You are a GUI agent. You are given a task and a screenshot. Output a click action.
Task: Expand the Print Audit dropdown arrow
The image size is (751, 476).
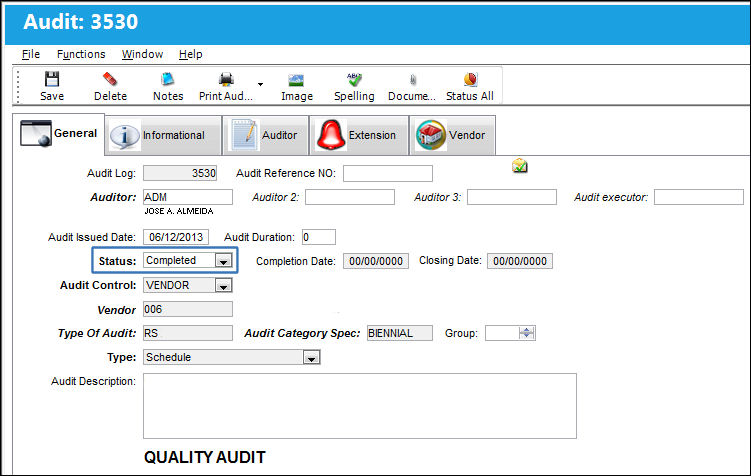(261, 84)
